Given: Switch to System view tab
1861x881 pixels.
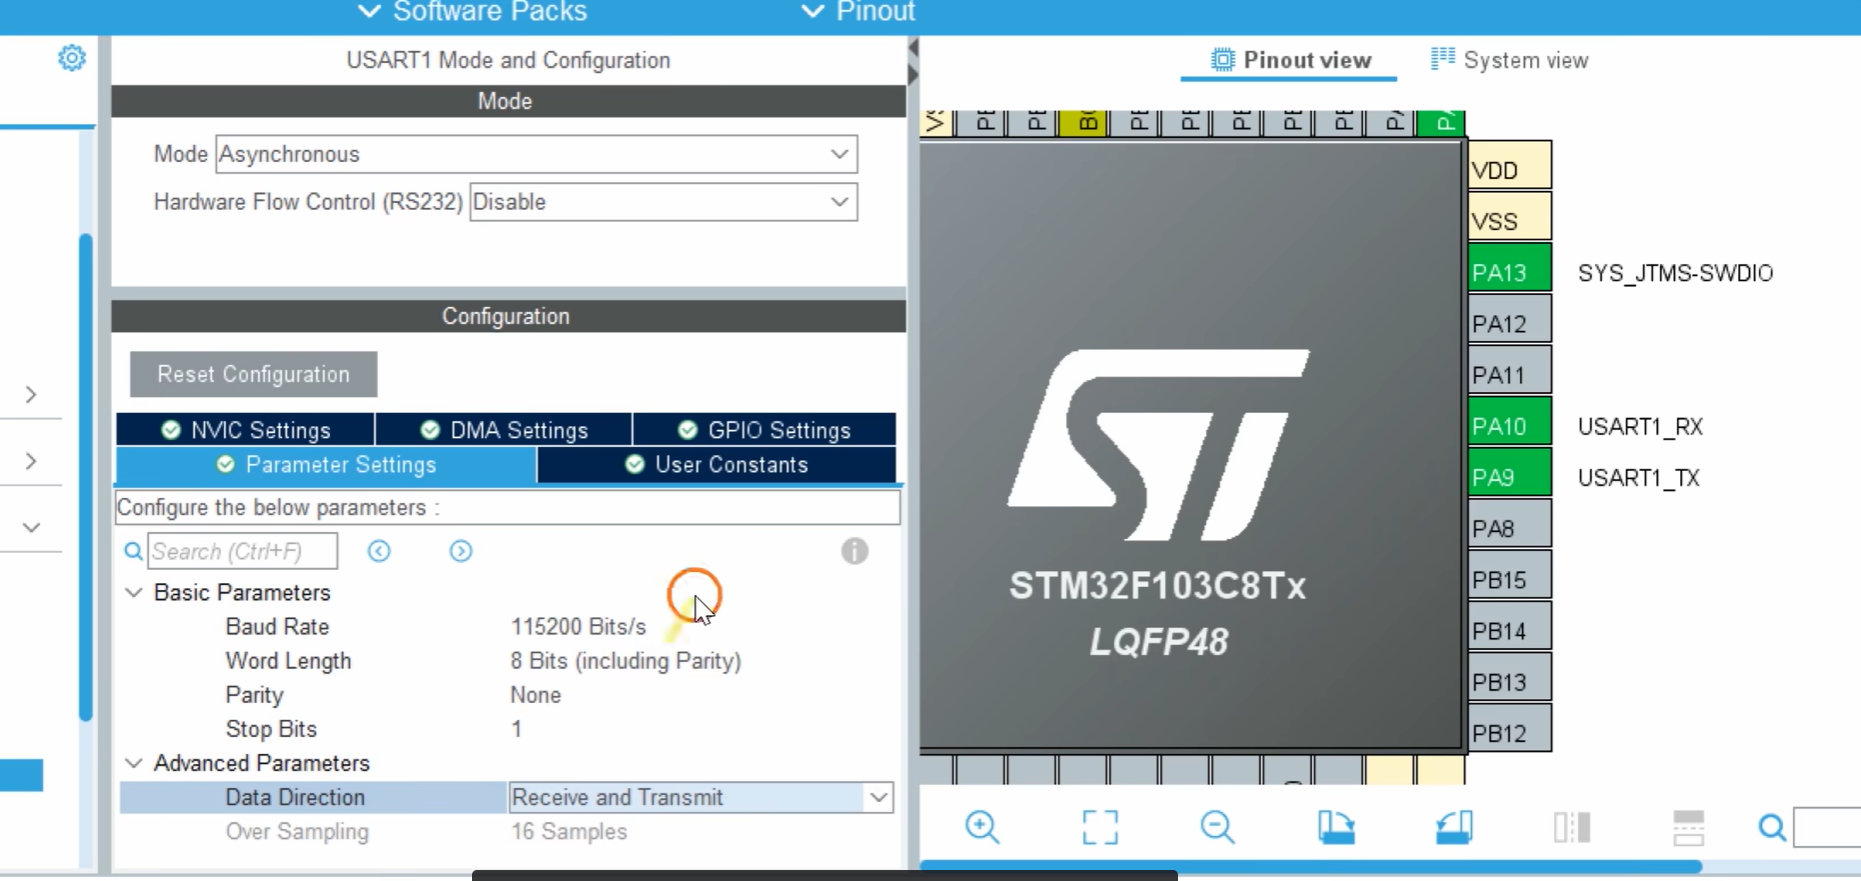Looking at the screenshot, I should tap(1510, 60).
